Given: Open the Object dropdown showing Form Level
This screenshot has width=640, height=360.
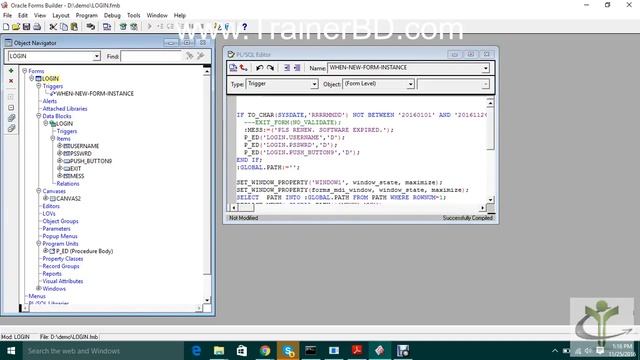Looking at the screenshot, I should tap(410, 84).
